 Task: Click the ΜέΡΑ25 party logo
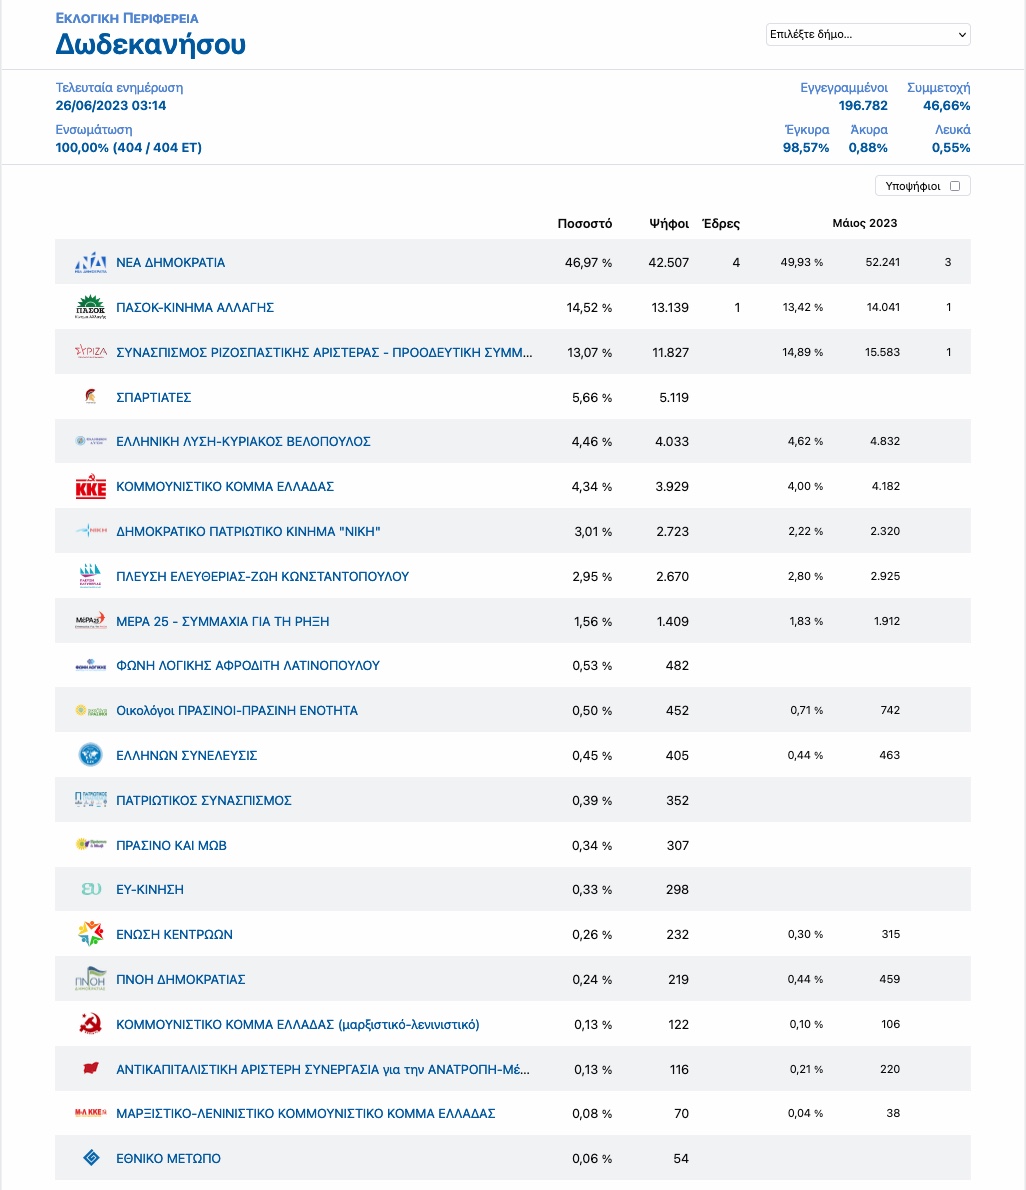pos(90,621)
